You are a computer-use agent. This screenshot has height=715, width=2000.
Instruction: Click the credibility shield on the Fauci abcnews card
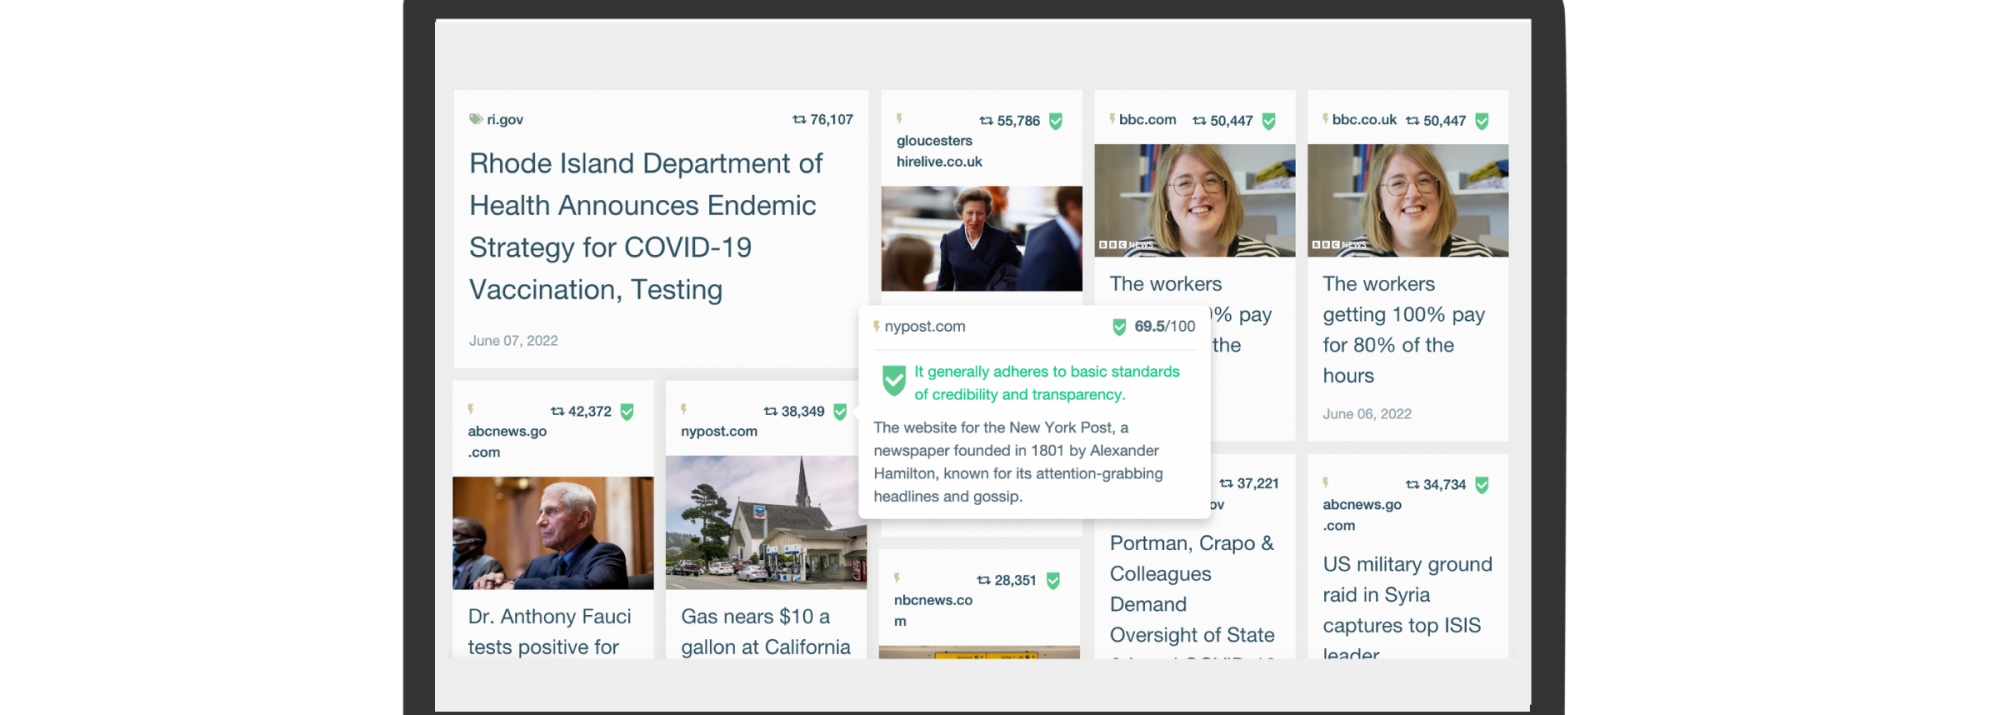tap(627, 412)
